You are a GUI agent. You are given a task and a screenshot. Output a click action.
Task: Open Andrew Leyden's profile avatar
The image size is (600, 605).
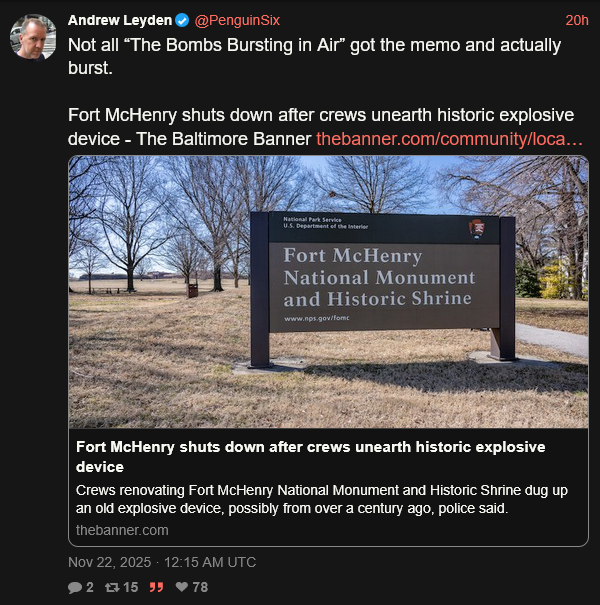pyautogui.click(x=33, y=37)
